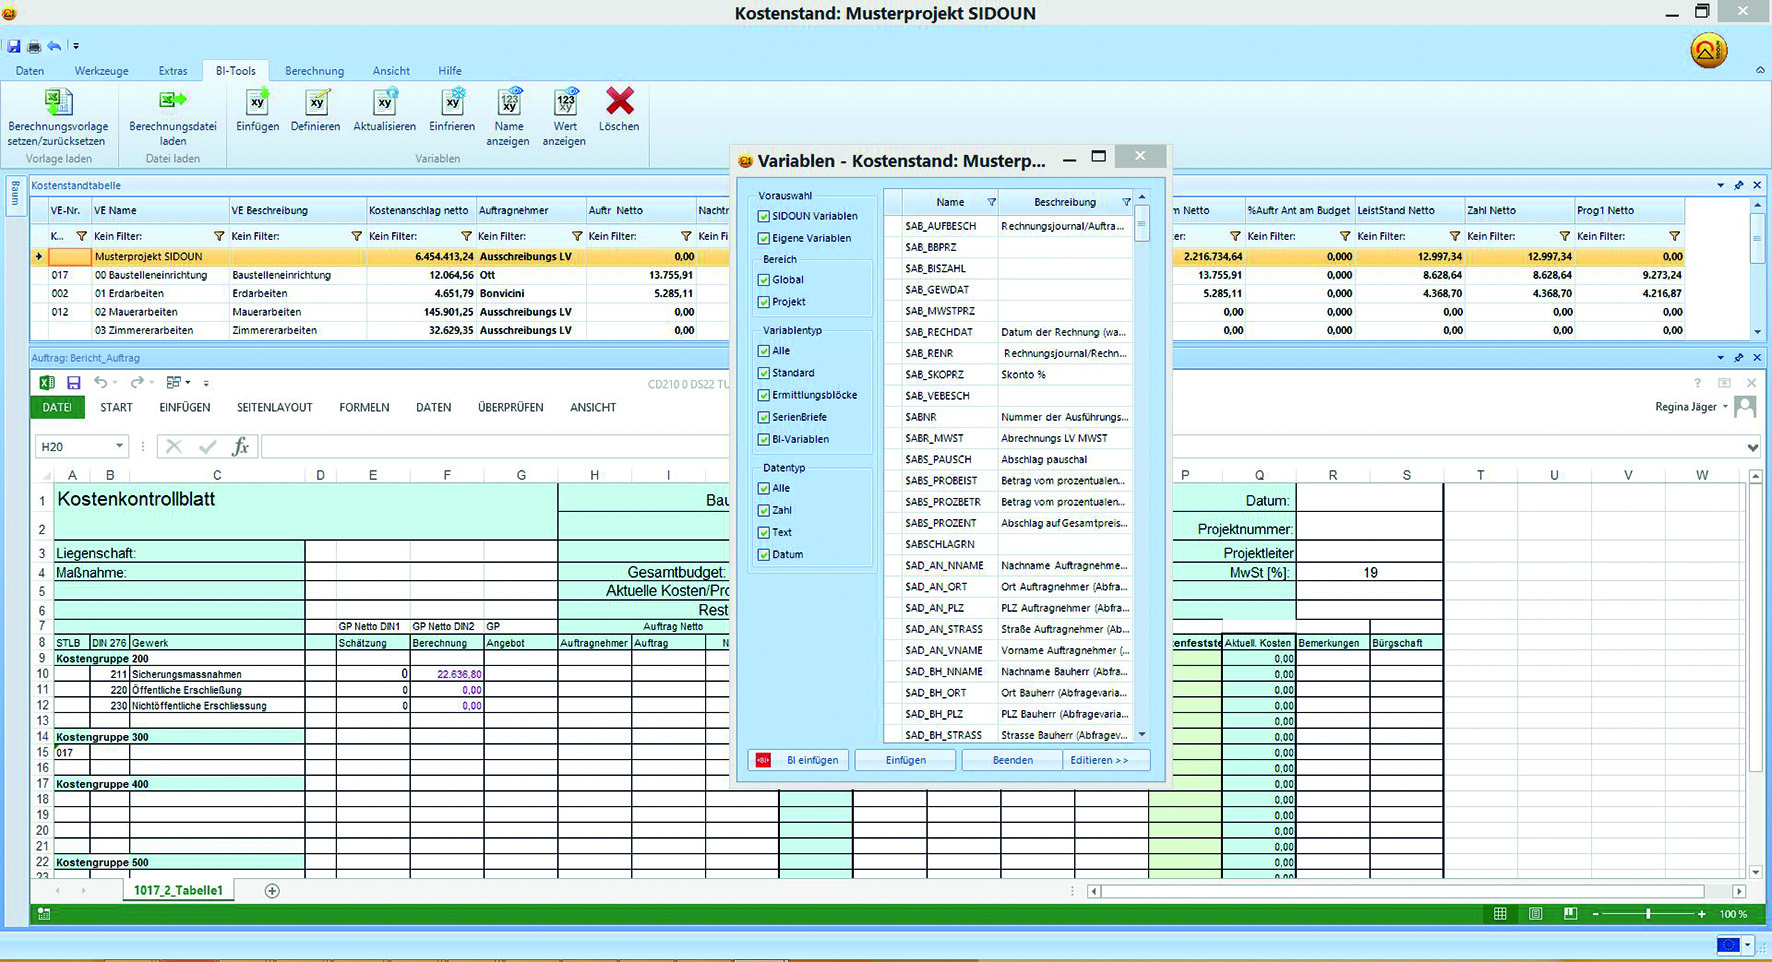The image size is (1772, 962).
Task: Toggle Ermittlungsblöcke checkbox
Action: [764, 395]
